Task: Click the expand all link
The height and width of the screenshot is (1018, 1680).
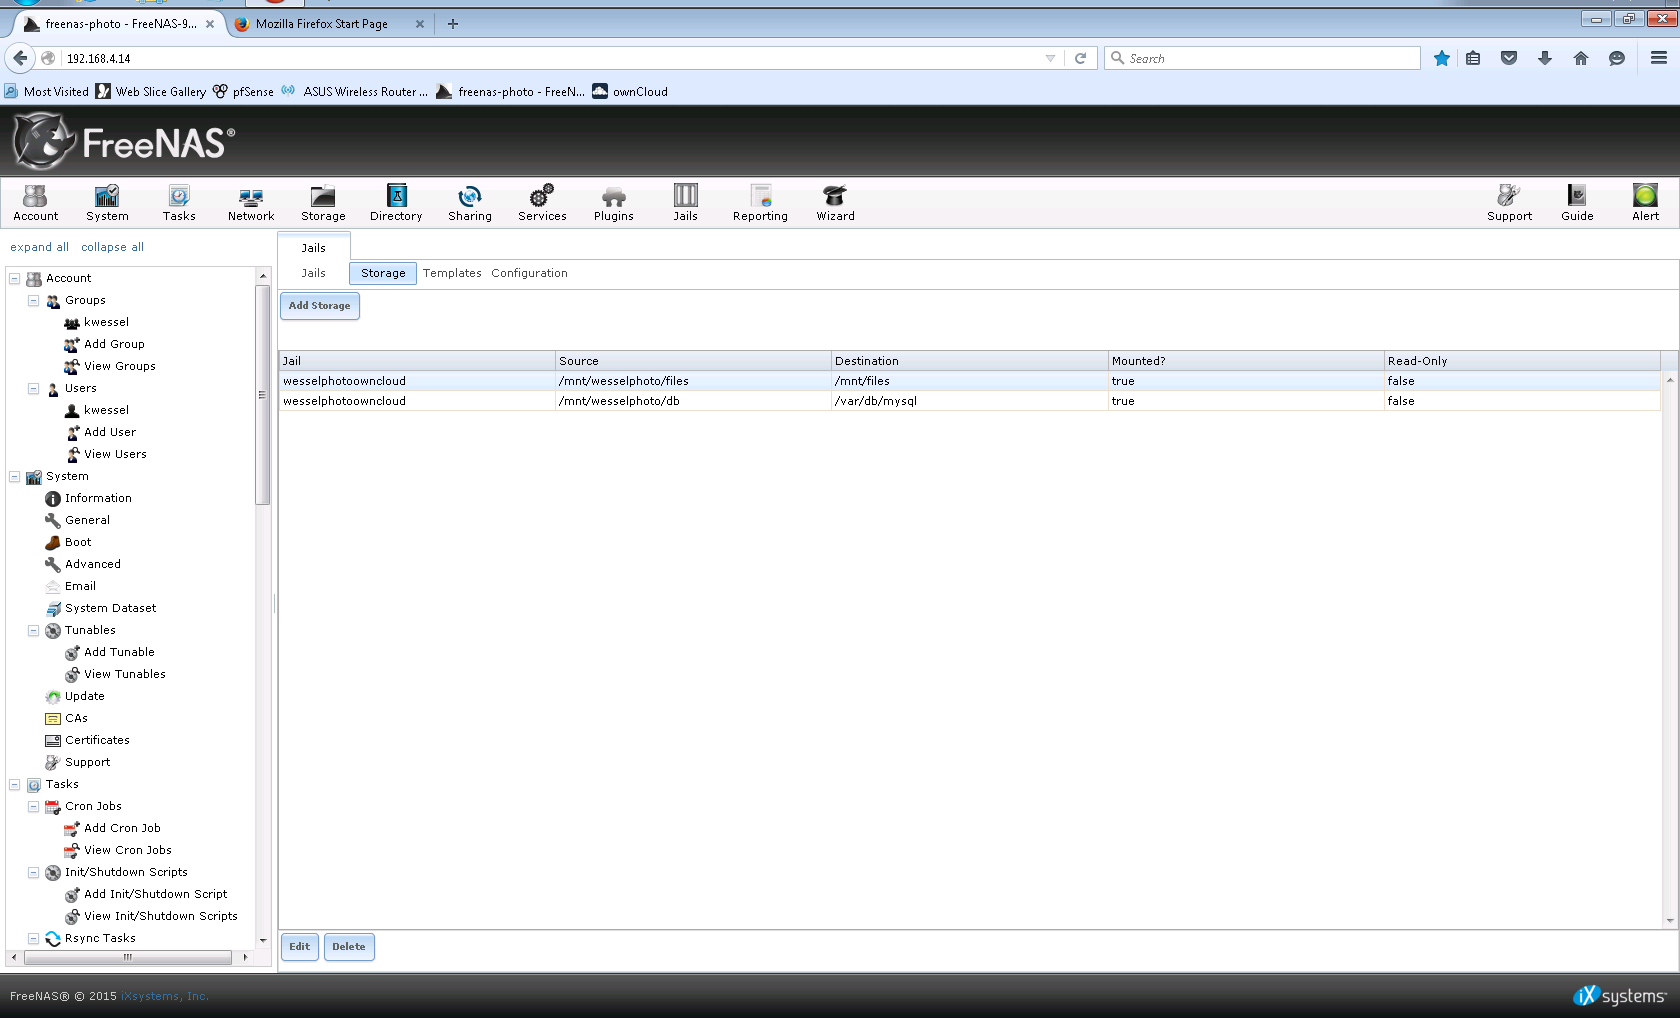Action: [40, 247]
